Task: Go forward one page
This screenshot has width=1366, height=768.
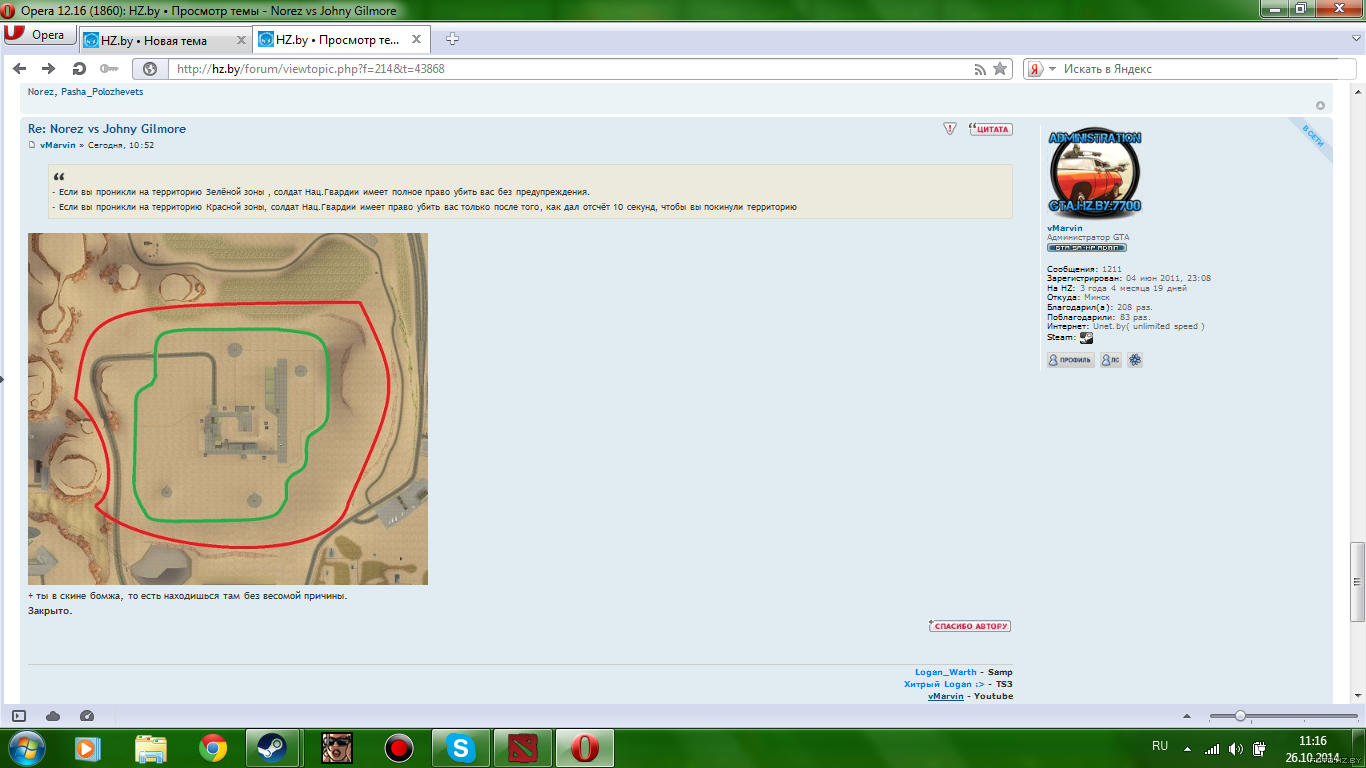Action: point(48,69)
